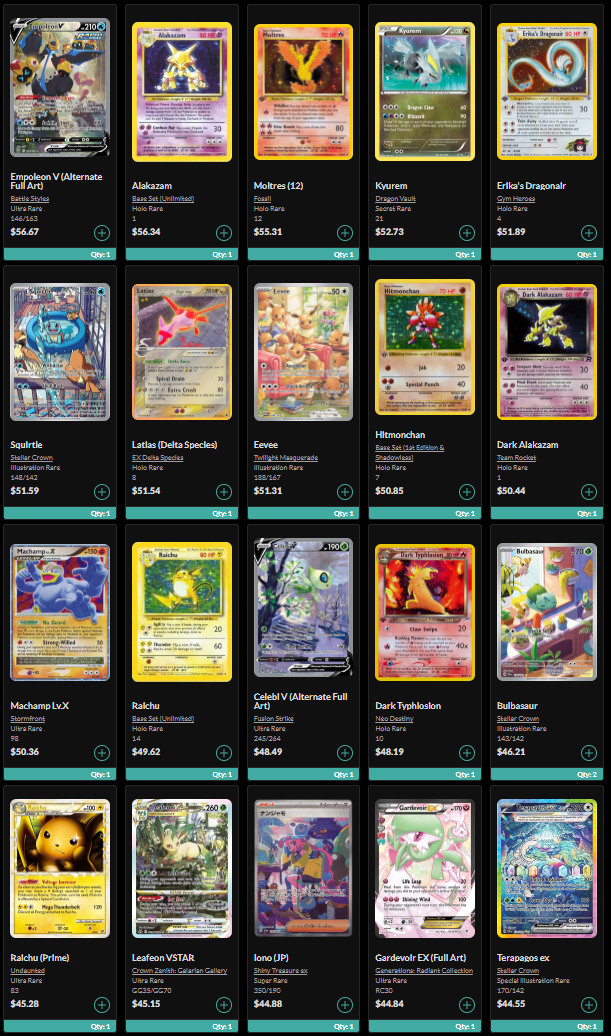Click the plus icon on the Hitmonchan listing
Screen dimensions: 611x1036
click(x=467, y=492)
